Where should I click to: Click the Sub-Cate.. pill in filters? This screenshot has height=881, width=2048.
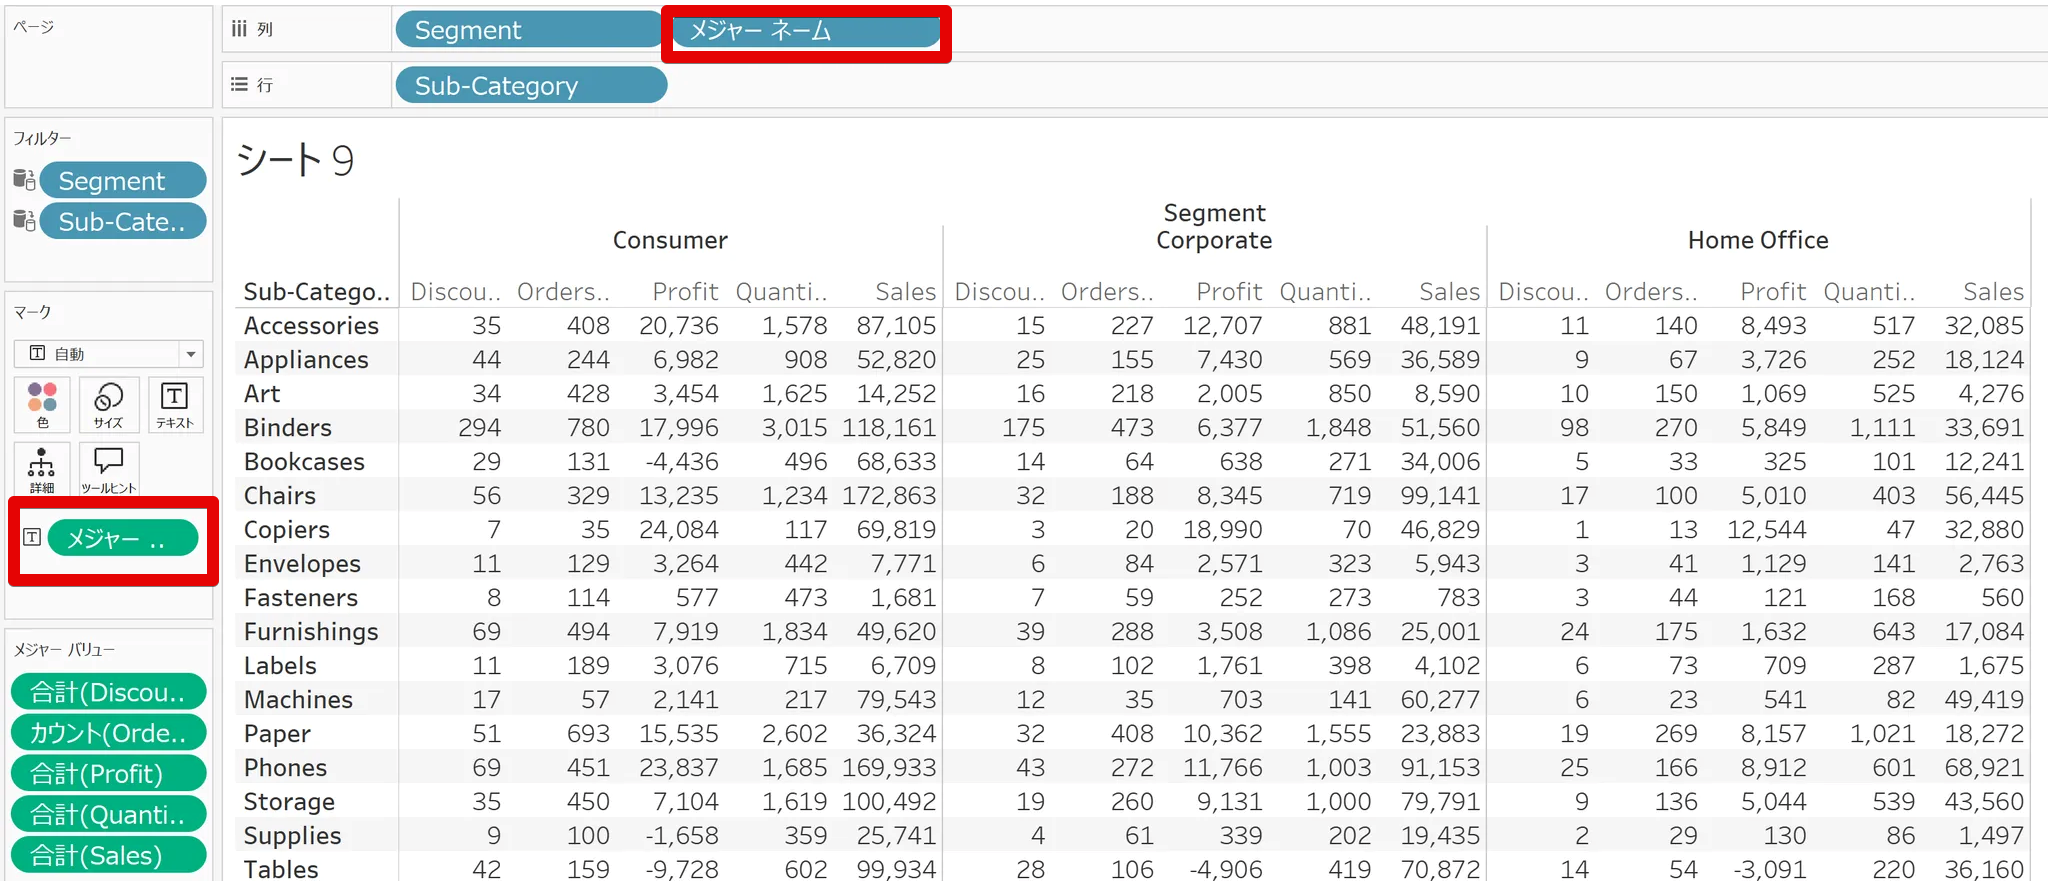123,221
